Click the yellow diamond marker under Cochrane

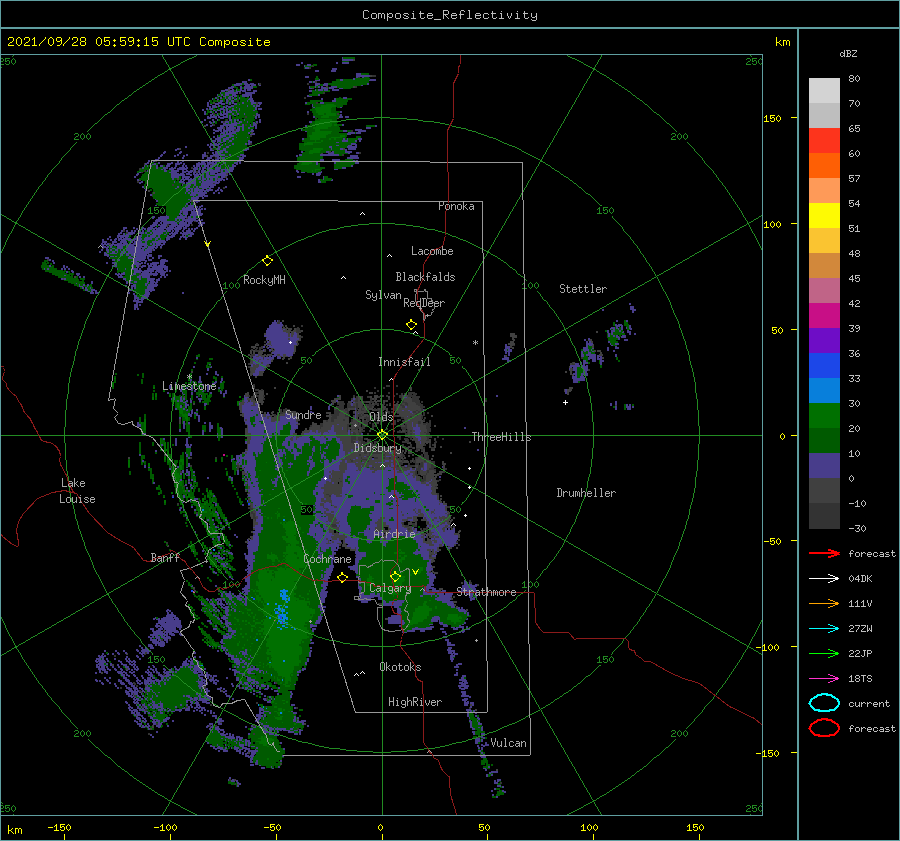342,578
